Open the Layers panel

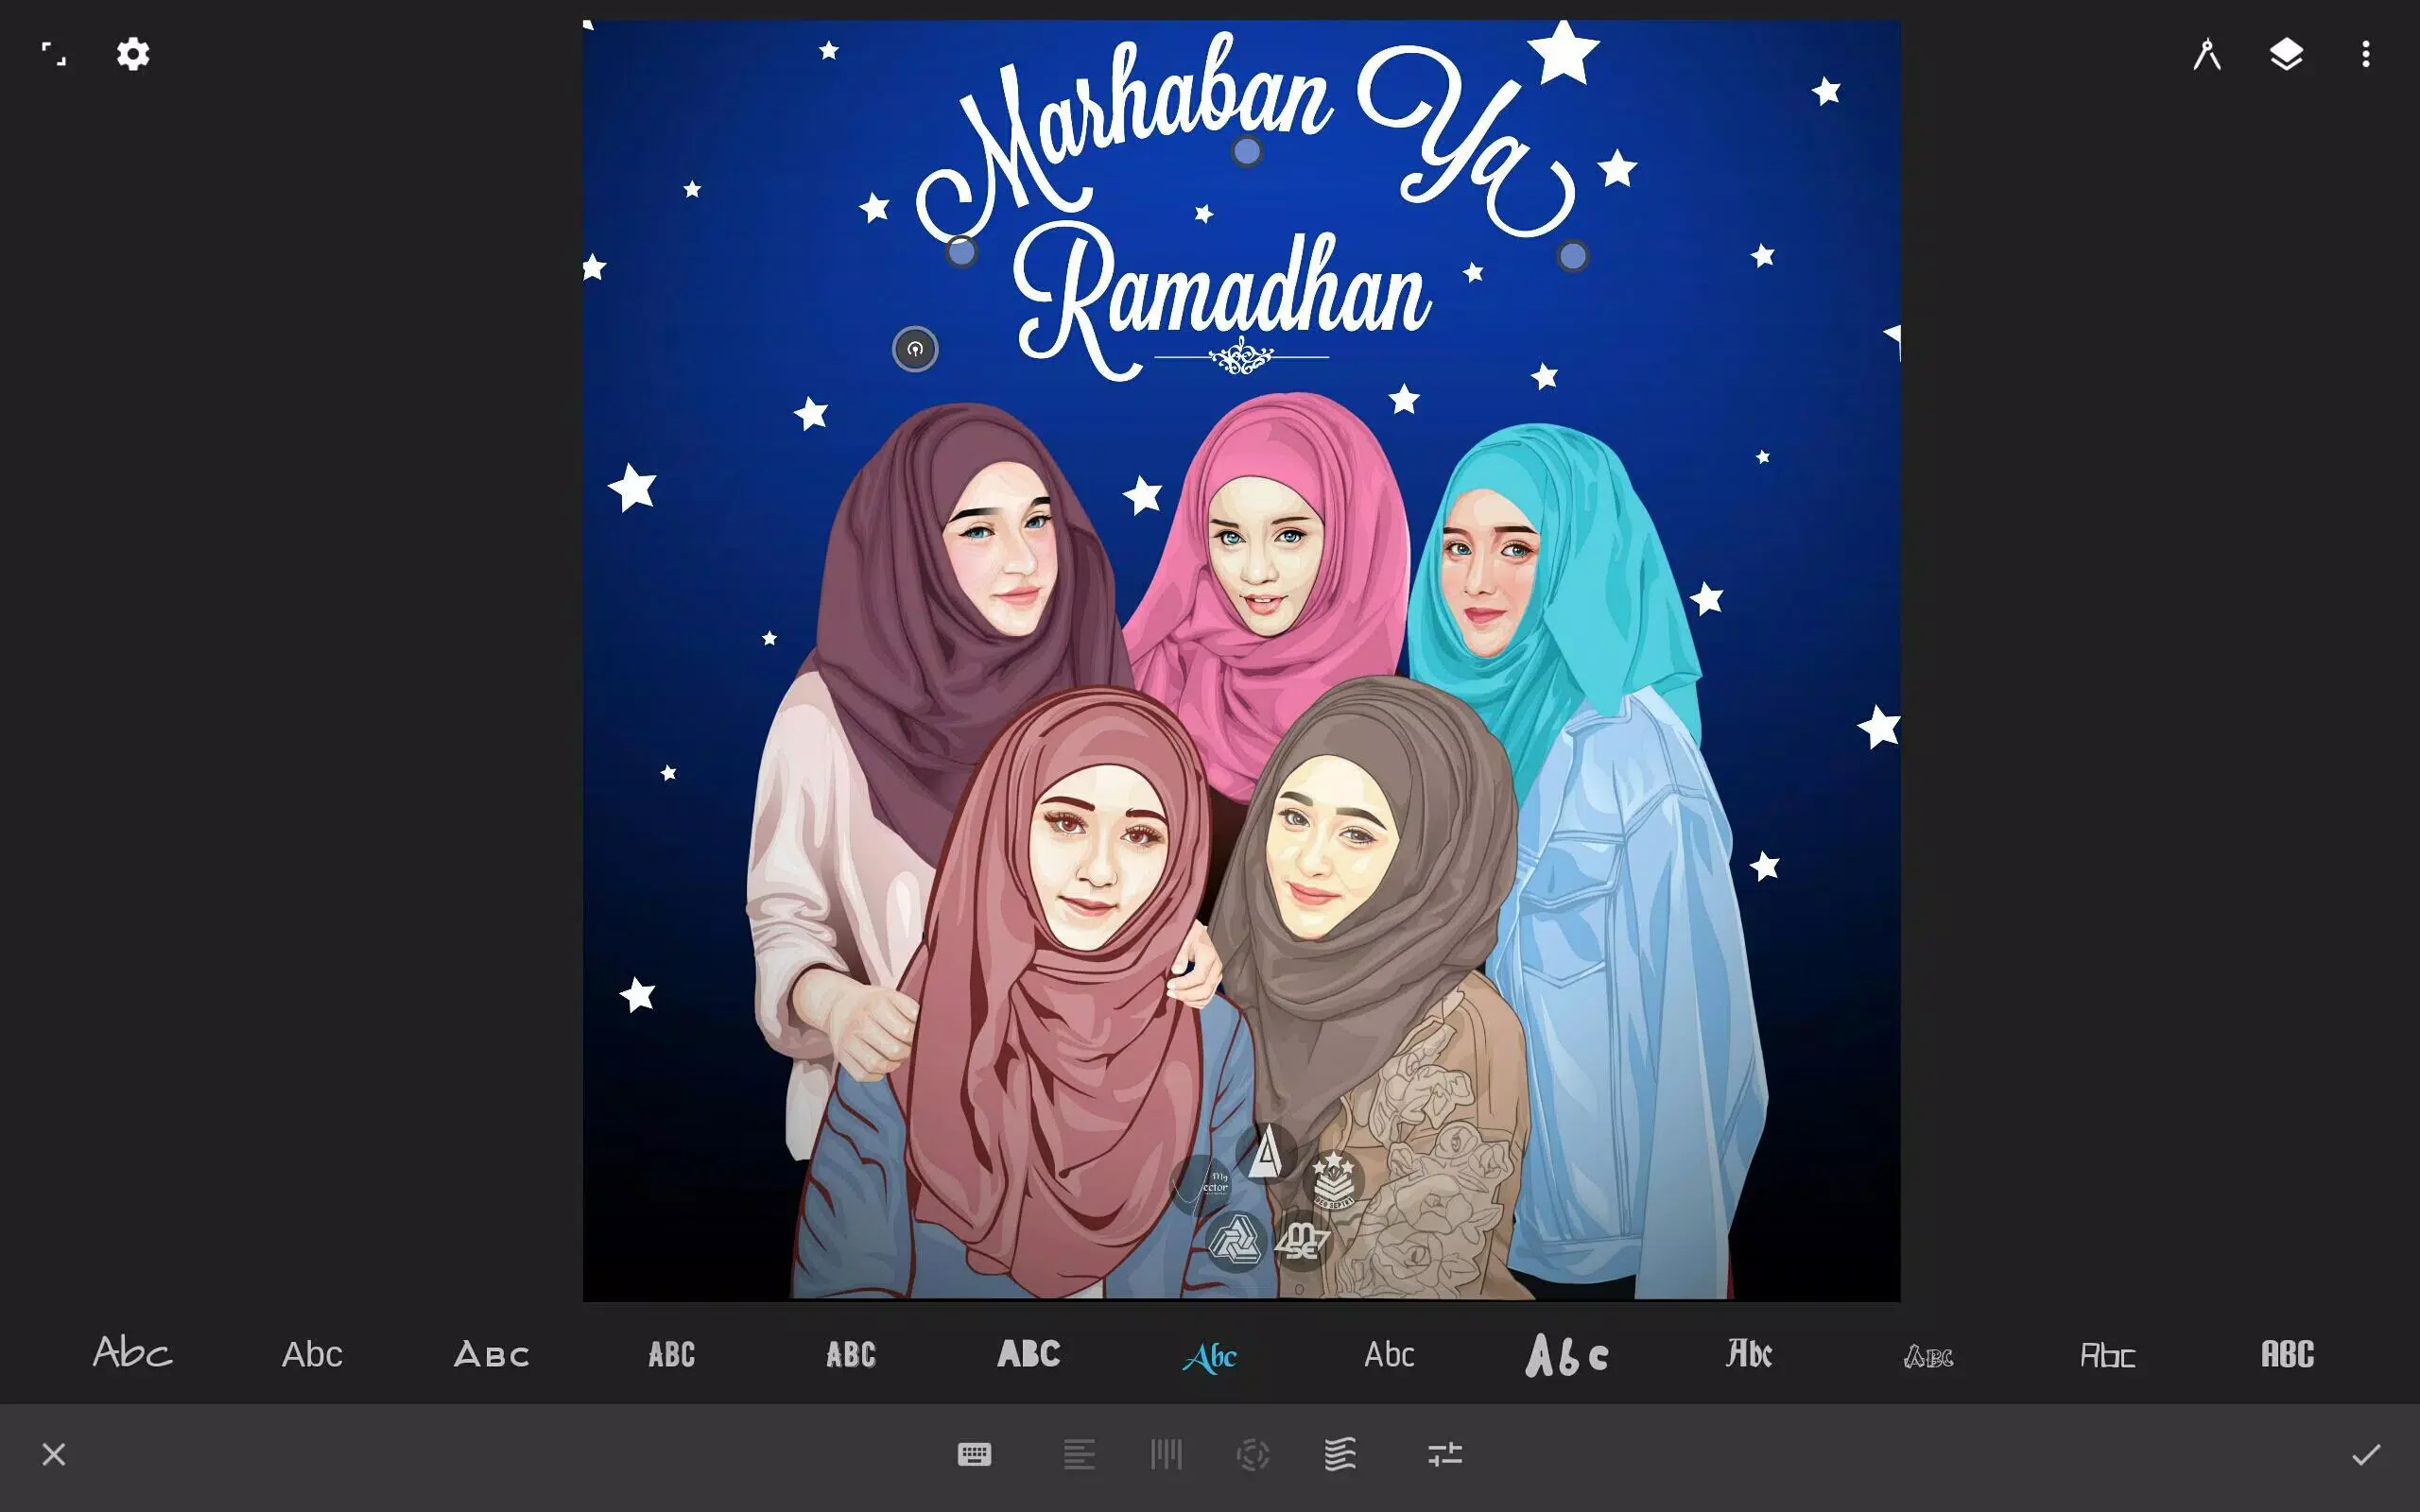(2287, 55)
